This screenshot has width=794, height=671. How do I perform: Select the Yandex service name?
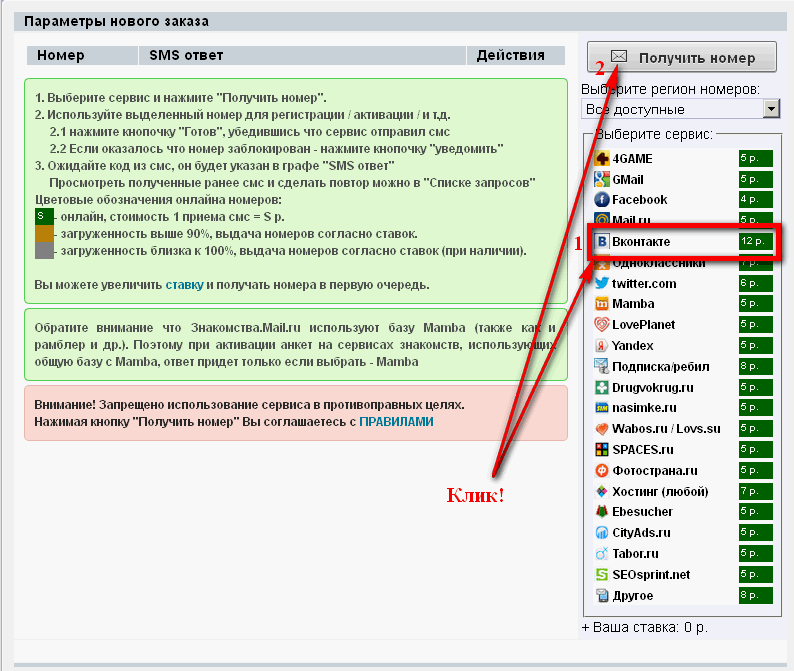point(632,346)
